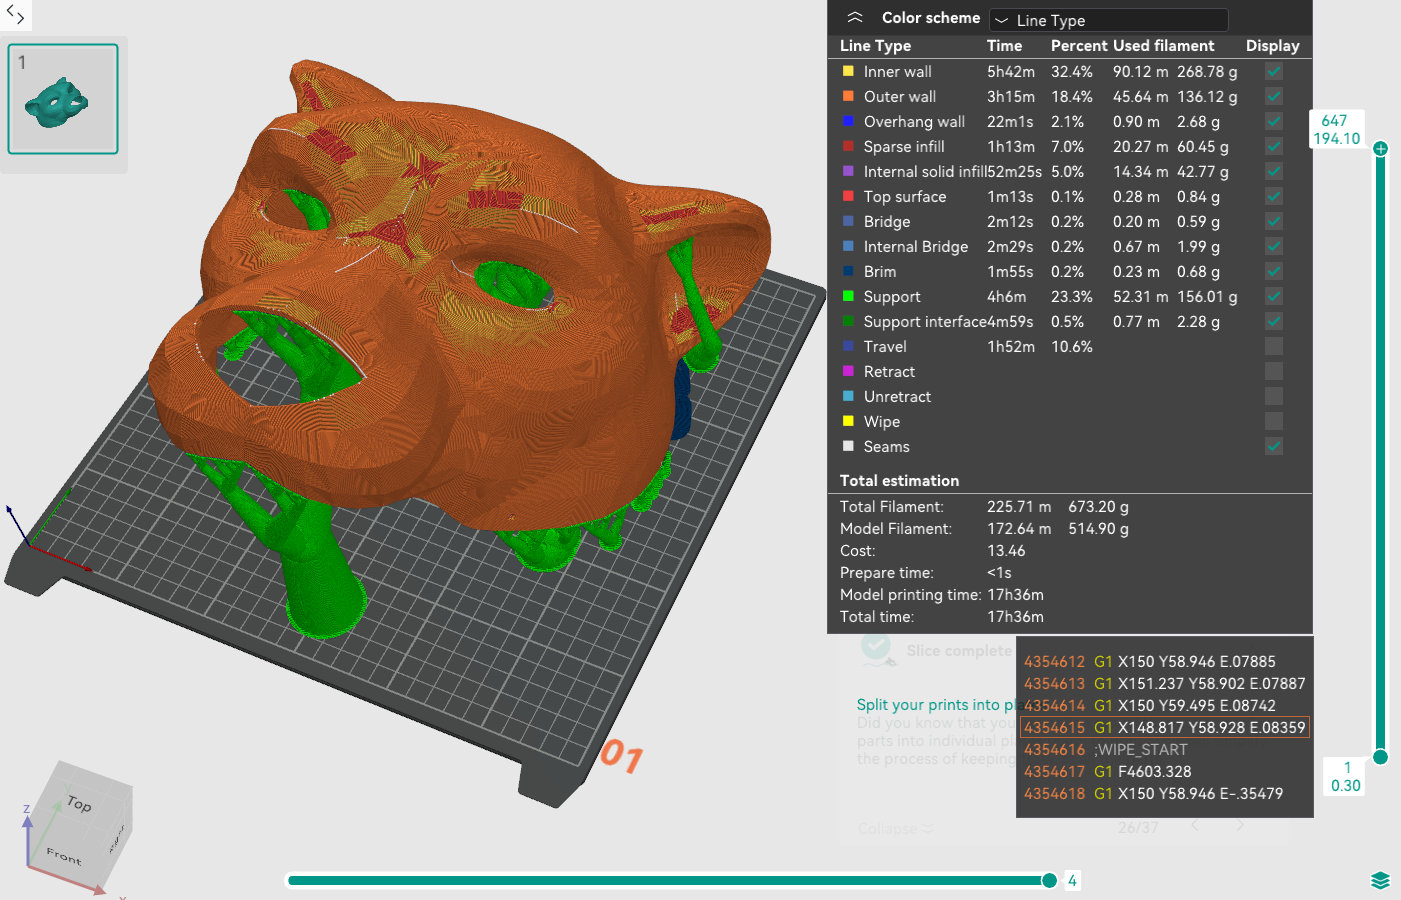The height and width of the screenshot is (900, 1401).
Task: Select the Outer wall line type row
Action: click(x=900, y=97)
